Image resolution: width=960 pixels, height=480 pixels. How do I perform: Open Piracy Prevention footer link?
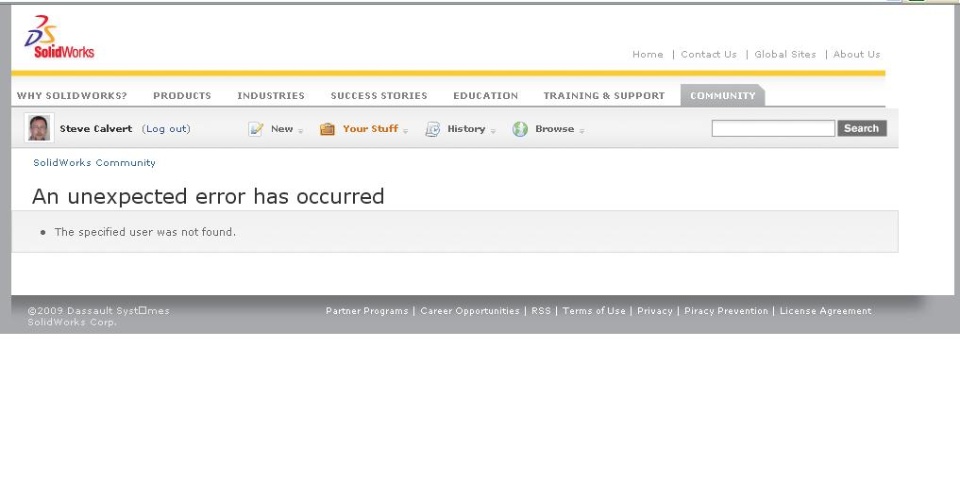(726, 311)
